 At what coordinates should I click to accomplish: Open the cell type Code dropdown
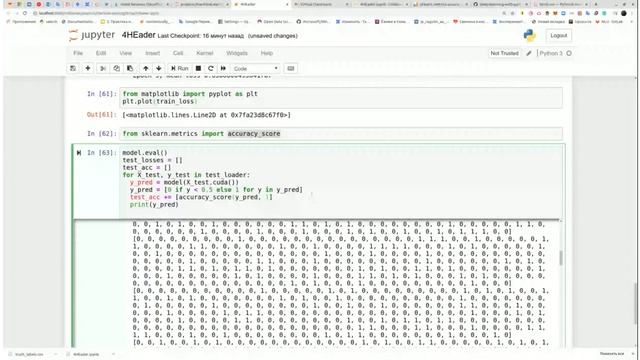[x=256, y=69]
